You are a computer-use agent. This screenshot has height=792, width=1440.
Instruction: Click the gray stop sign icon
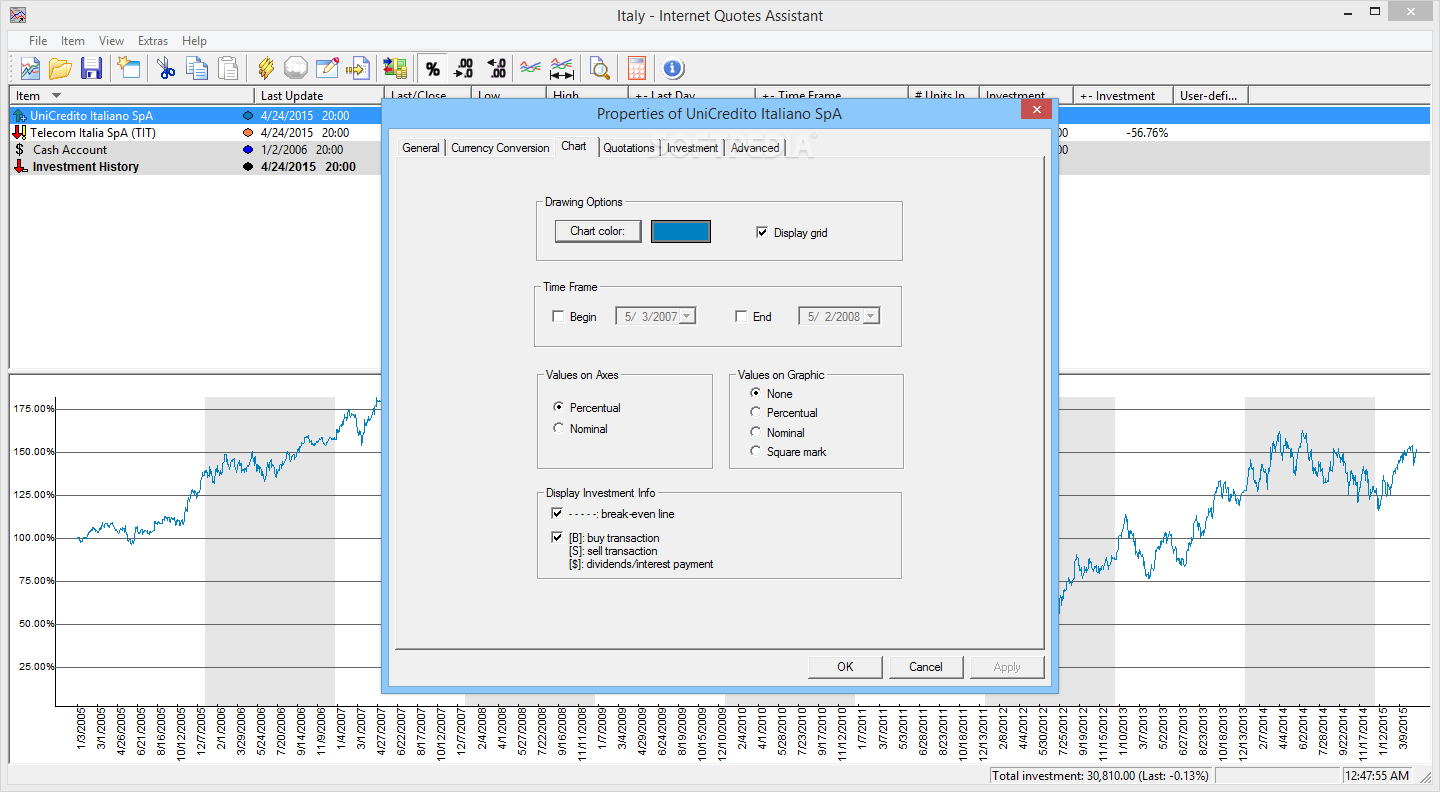(x=295, y=68)
